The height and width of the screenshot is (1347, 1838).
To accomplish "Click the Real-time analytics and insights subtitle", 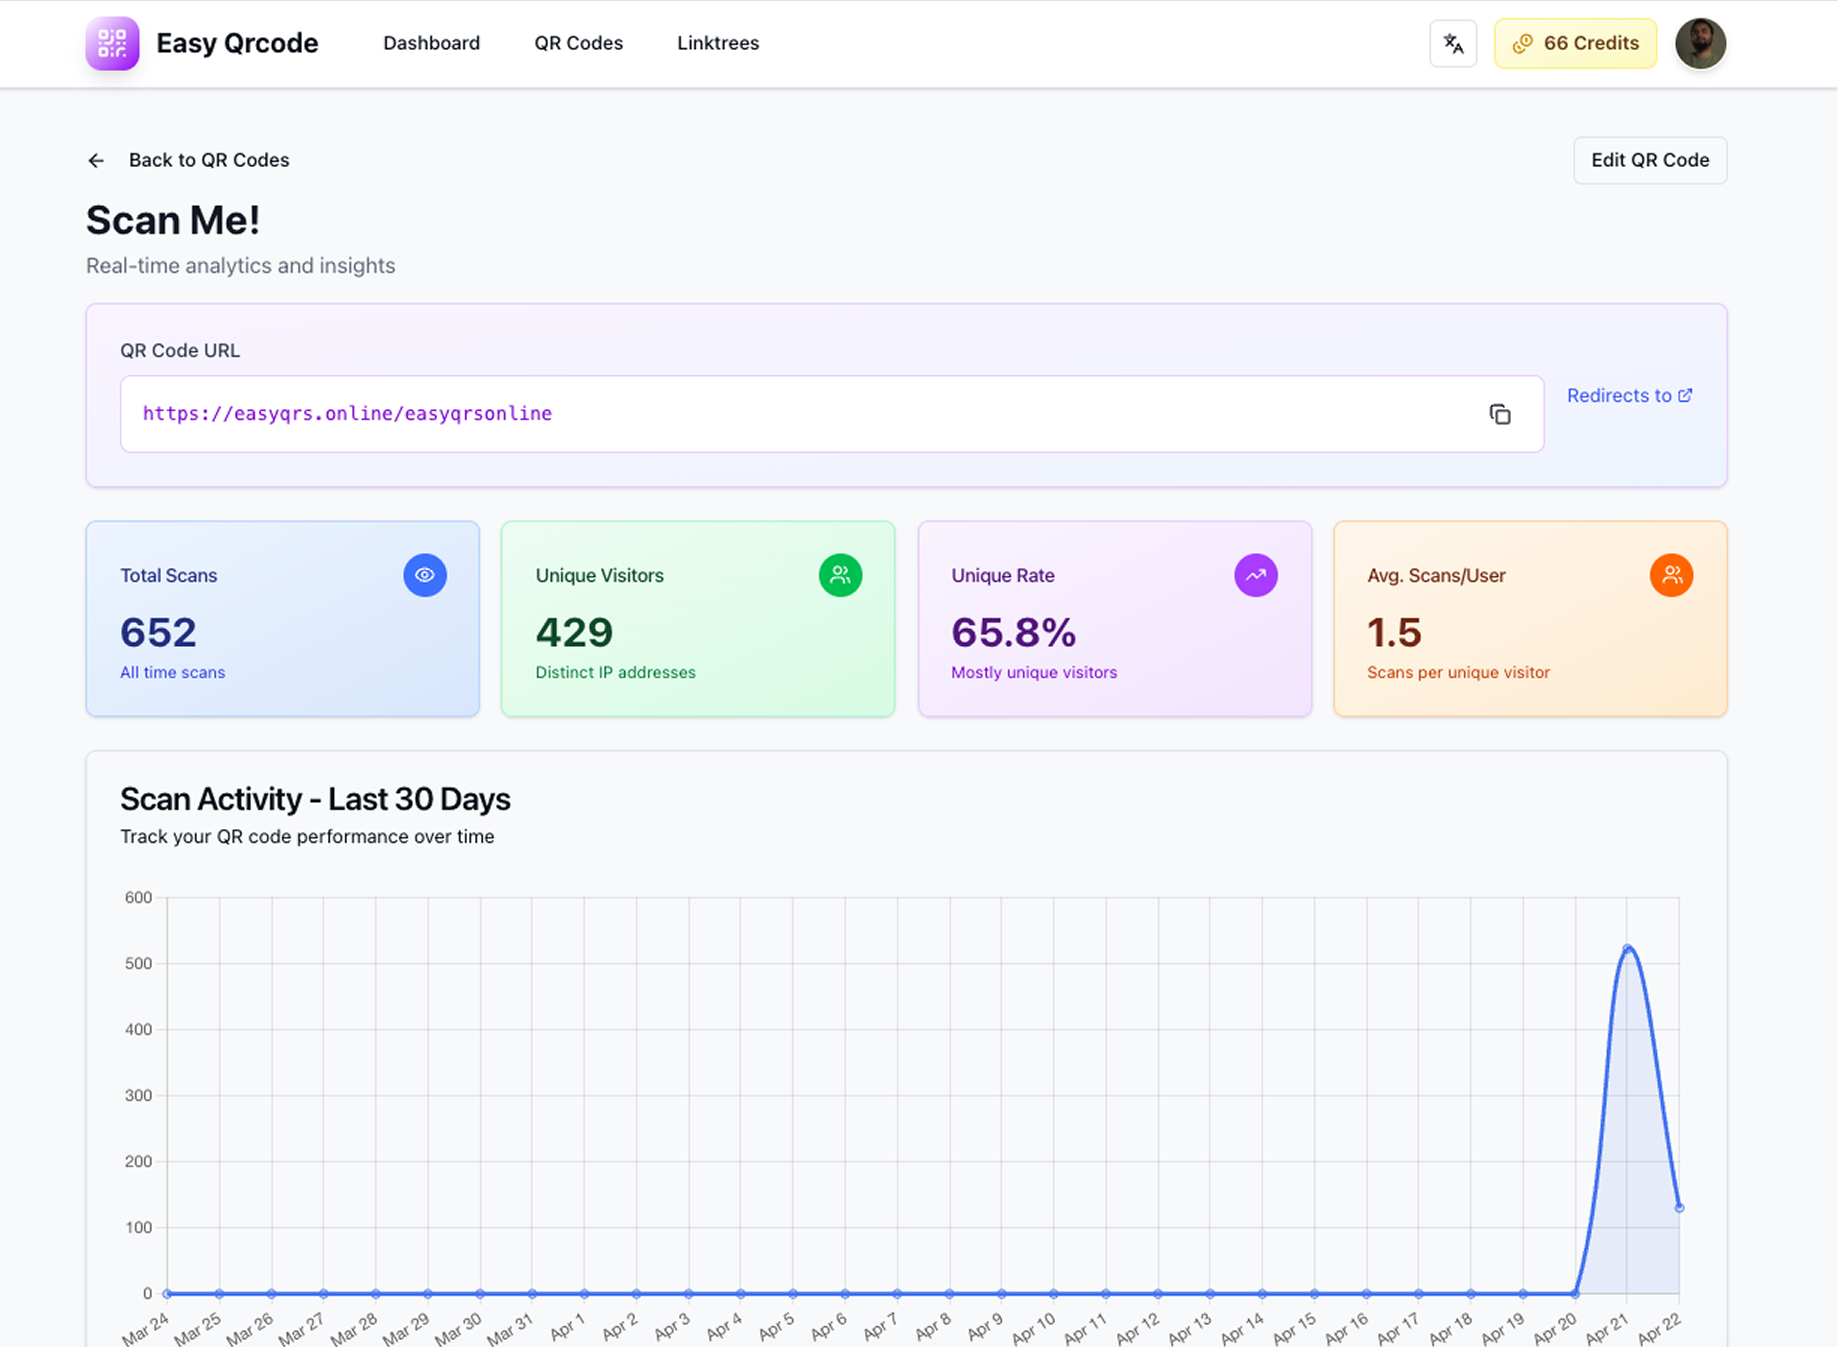I will (x=240, y=265).
